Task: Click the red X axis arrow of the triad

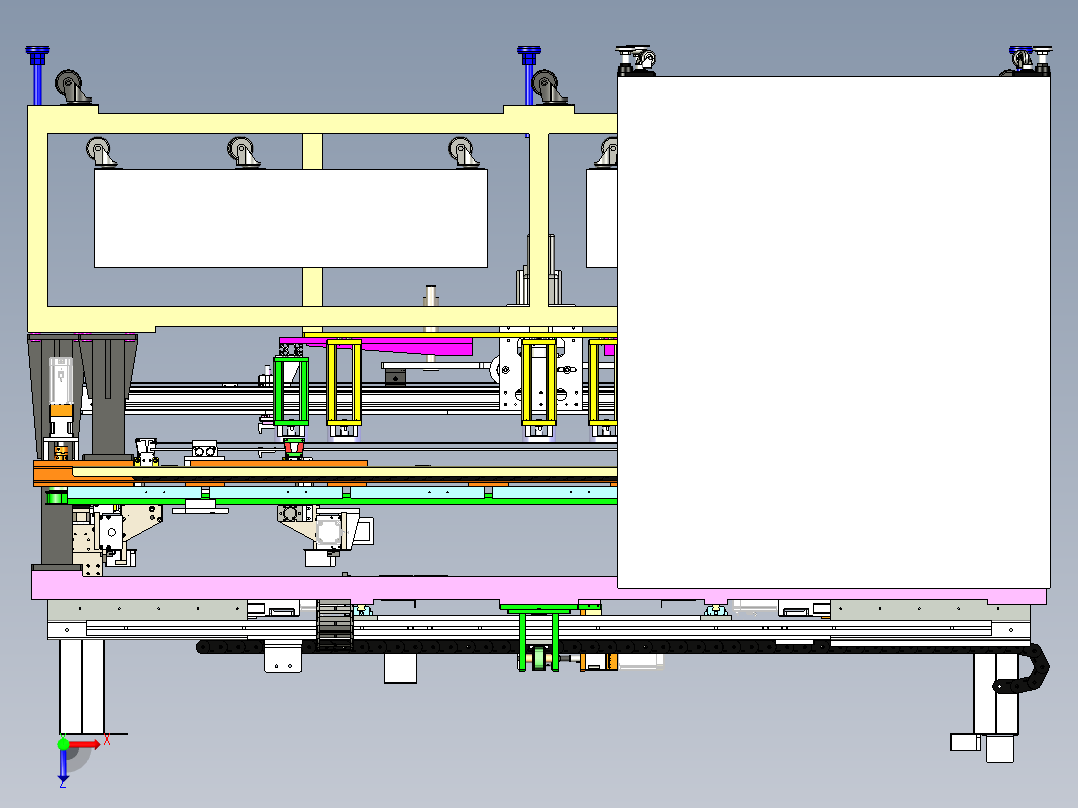Action: coord(86,744)
